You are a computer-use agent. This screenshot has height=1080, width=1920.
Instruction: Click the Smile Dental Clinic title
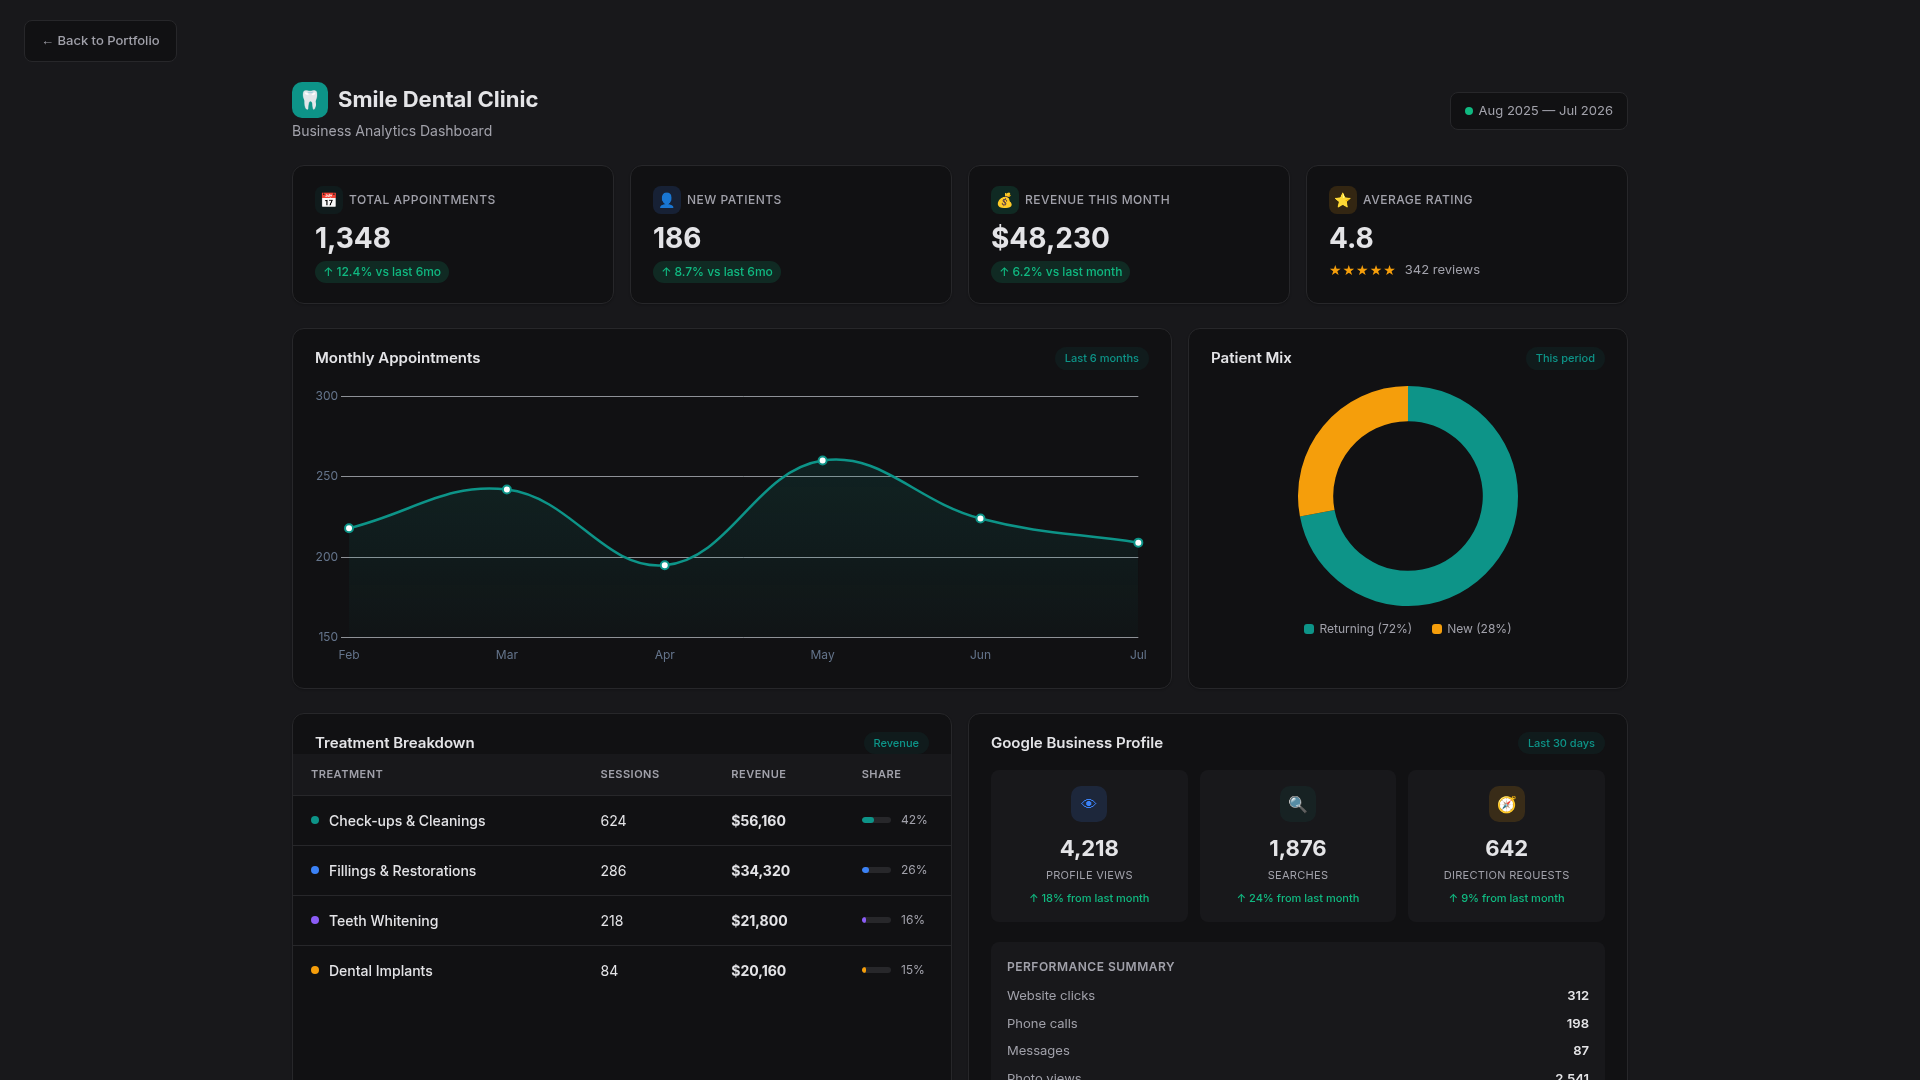pyautogui.click(x=438, y=100)
